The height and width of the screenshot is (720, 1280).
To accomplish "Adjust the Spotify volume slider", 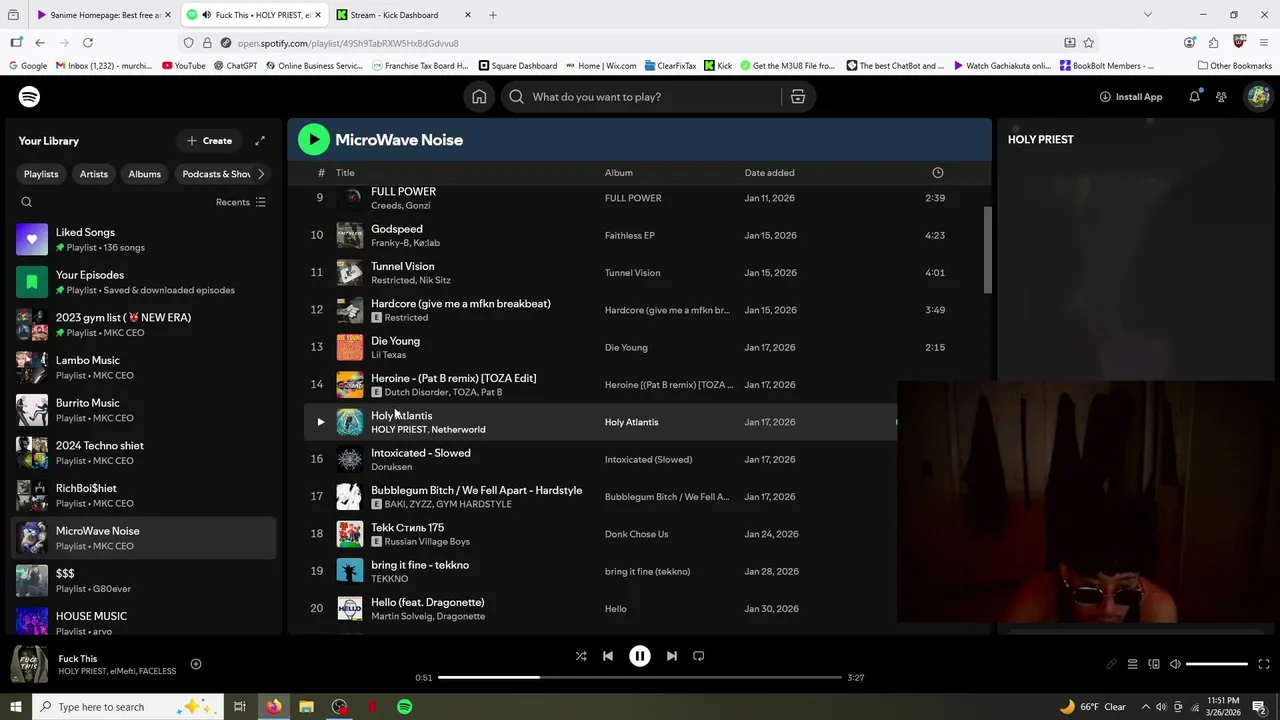I will [x=1217, y=664].
